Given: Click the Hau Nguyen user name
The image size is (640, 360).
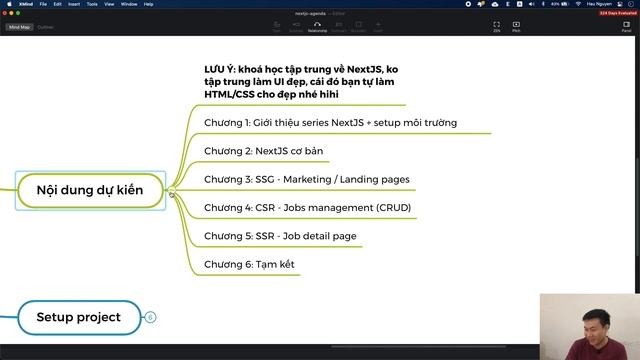Looking at the screenshot, I should point(599,4).
